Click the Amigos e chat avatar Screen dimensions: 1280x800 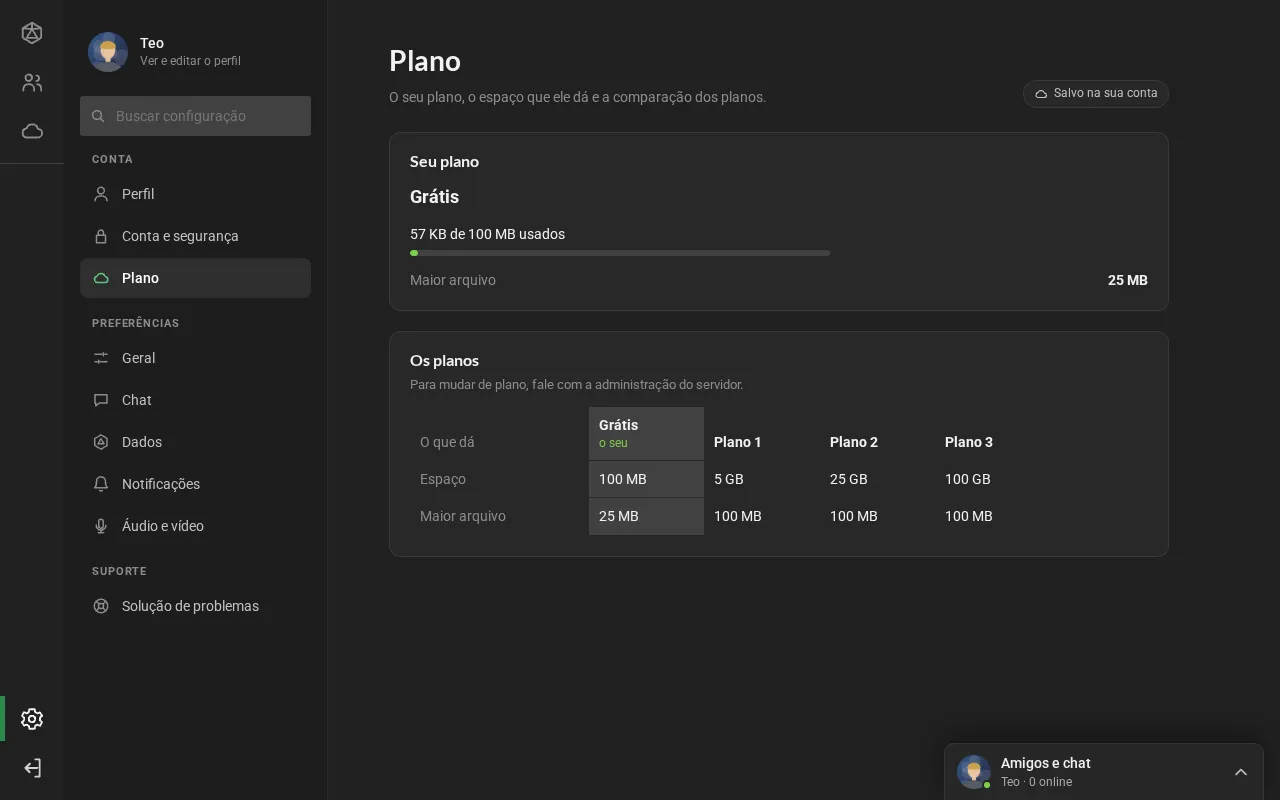click(974, 772)
